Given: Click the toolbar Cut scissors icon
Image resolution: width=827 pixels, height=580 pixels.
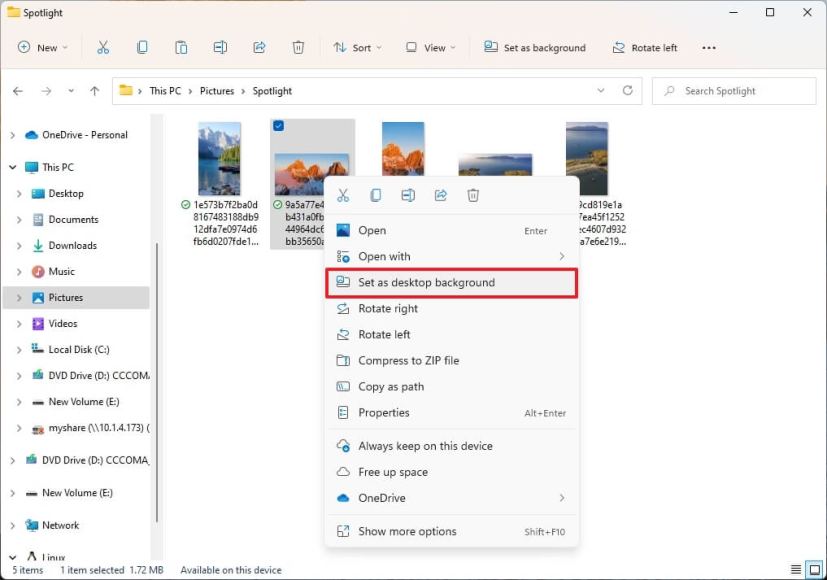Looking at the screenshot, I should click(x=103, y=47).
